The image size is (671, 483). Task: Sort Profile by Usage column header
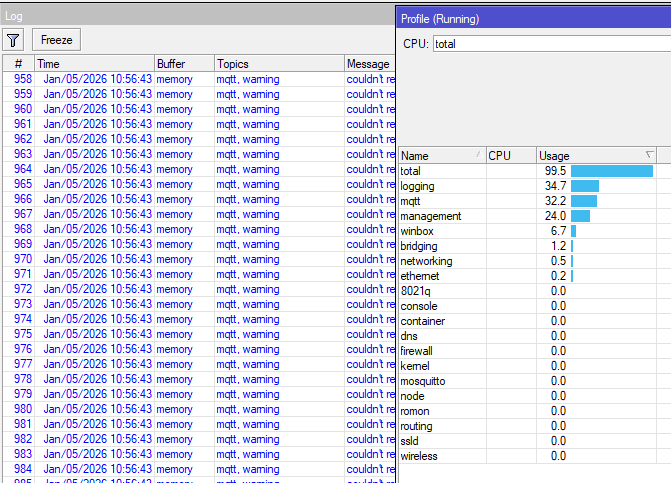[597, 156]
